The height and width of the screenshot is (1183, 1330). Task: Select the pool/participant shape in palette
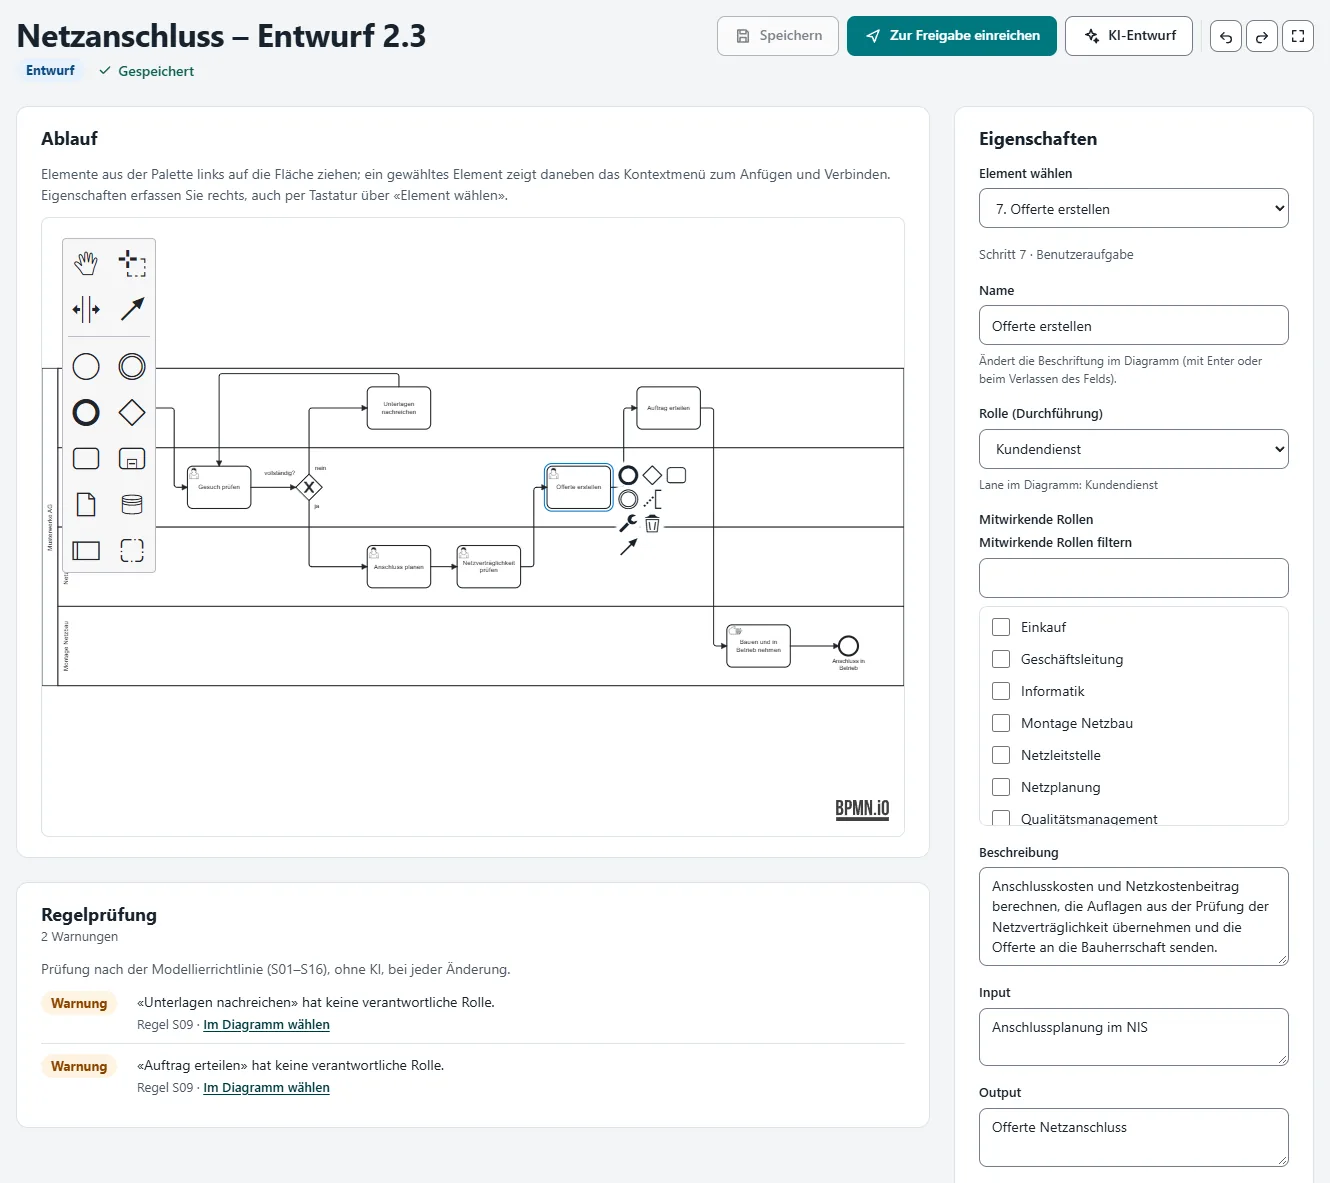(x=86, y=550)
